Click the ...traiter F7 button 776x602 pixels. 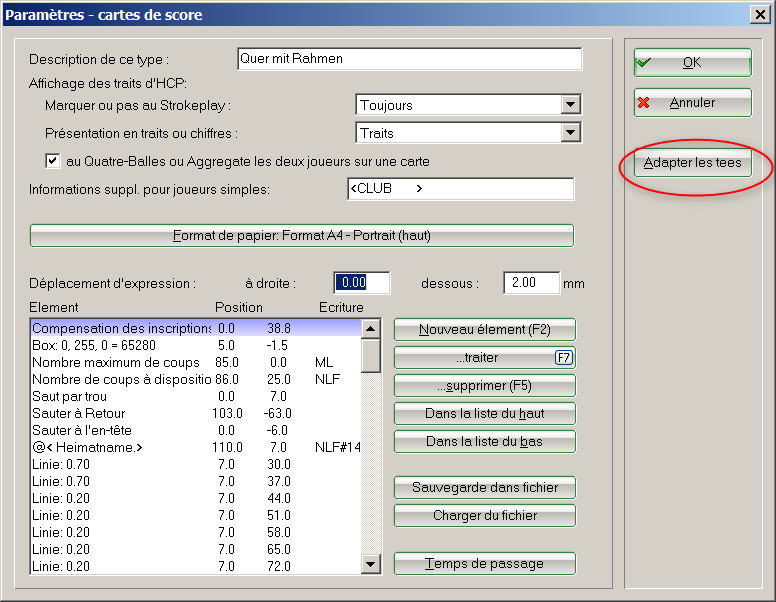click(x=485, y=357)
